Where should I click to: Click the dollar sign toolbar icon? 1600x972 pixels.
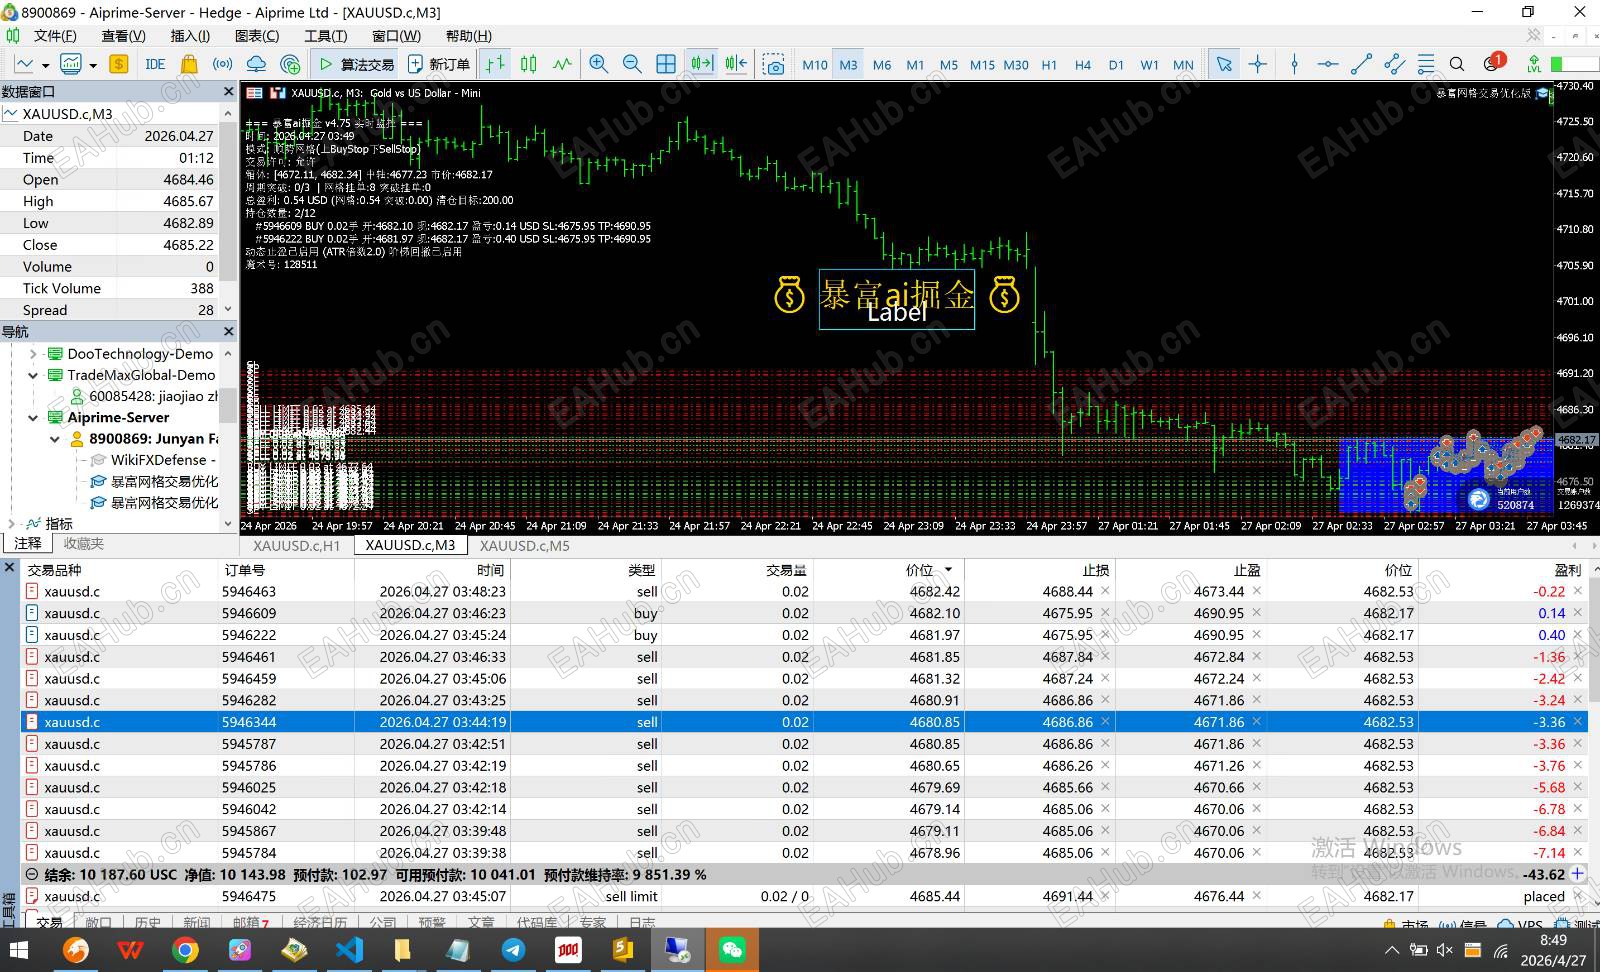[x=119, y=64]
